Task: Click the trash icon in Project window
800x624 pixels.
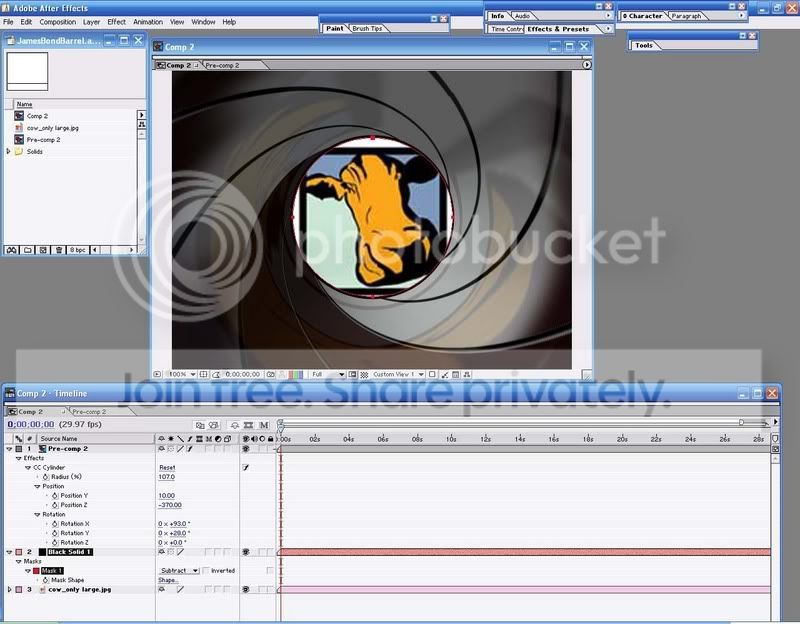Action: tap(59, 250)
